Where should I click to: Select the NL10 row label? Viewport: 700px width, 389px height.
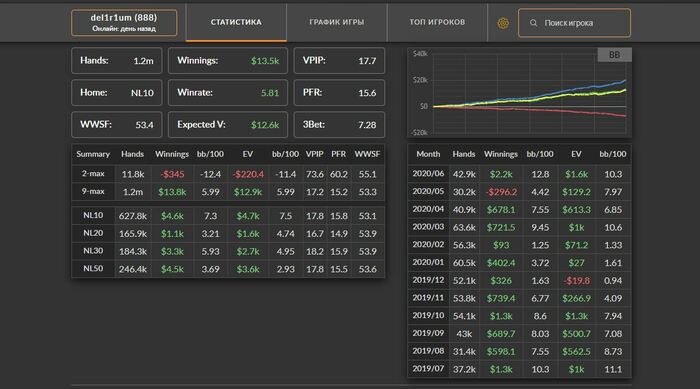coord(93,216)
